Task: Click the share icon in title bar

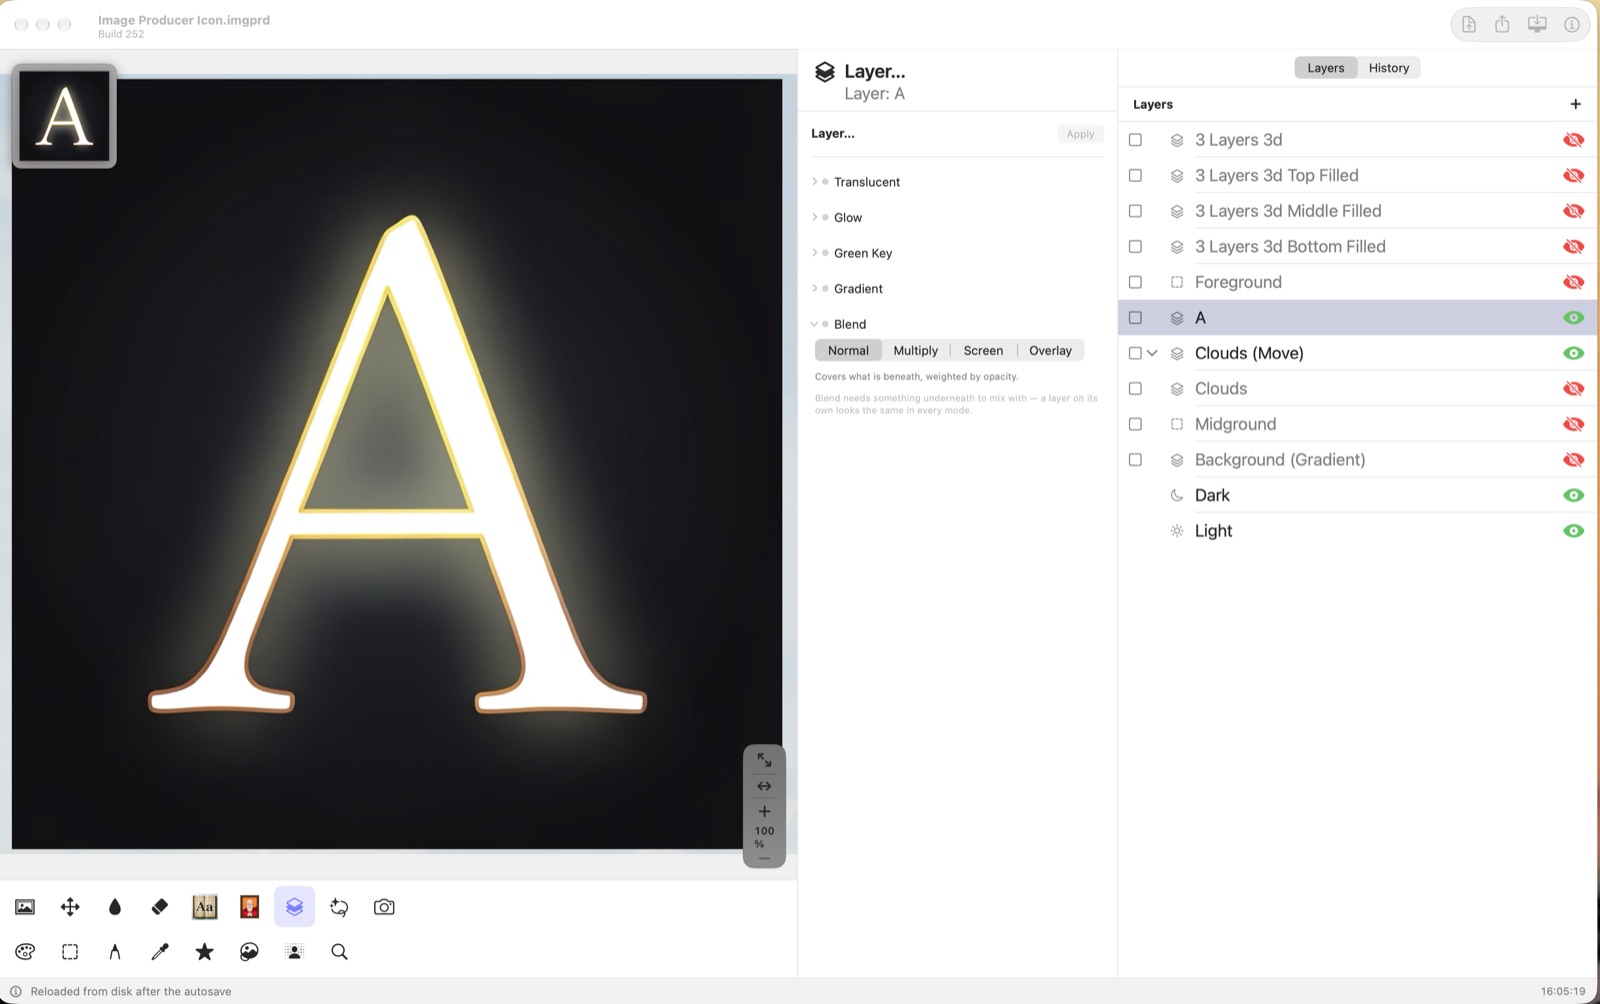Action: coord(1502,24)
